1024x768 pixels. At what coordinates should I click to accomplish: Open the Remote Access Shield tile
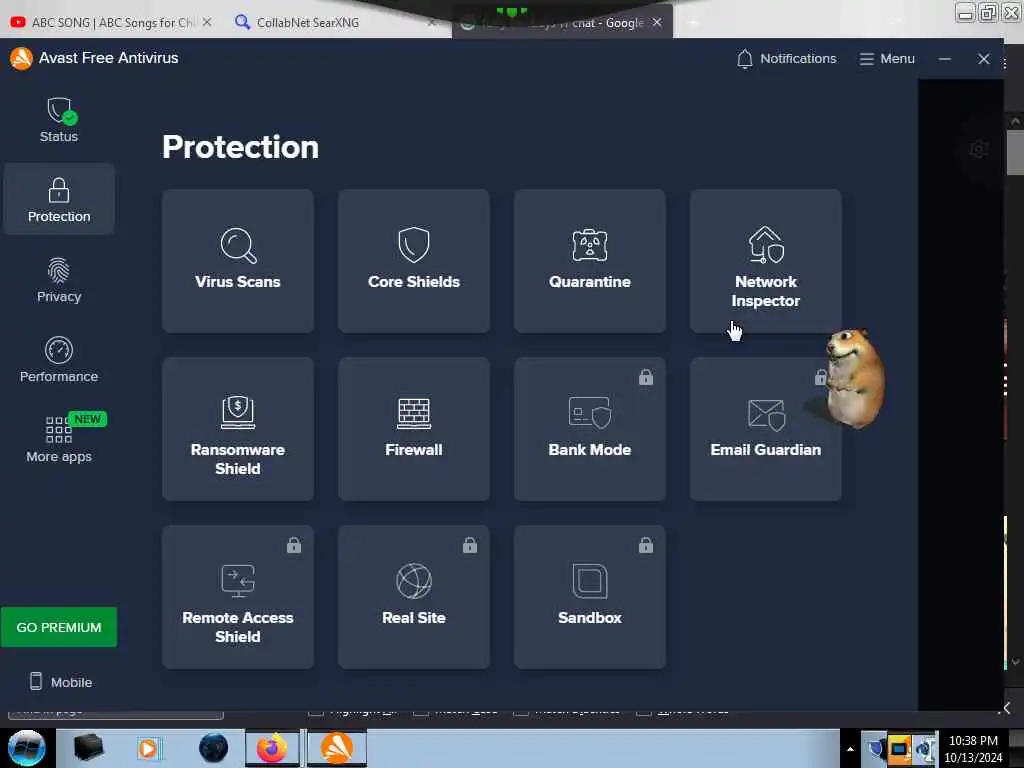238,597
